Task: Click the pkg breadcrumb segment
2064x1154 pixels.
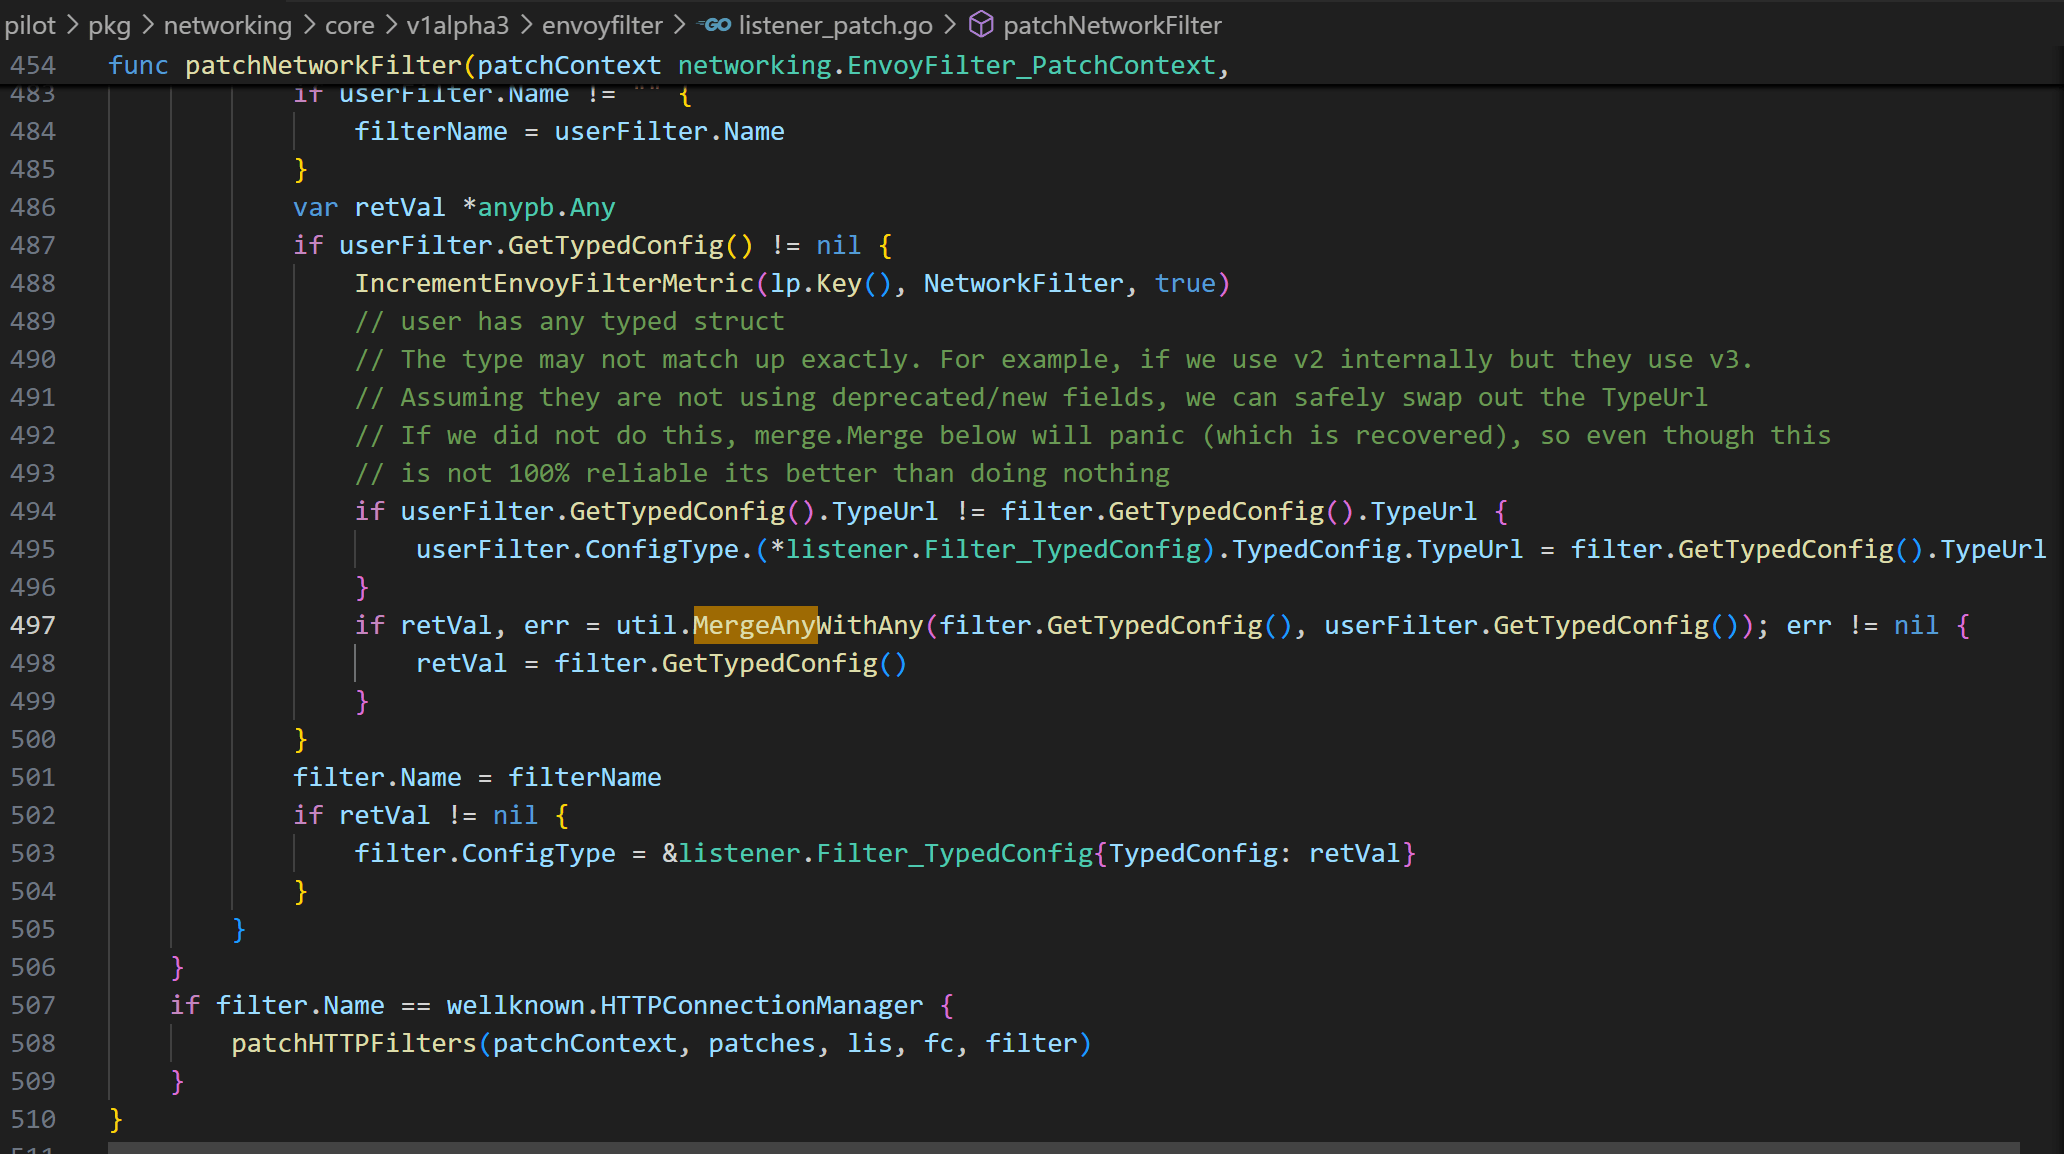Action: (111, 25)
